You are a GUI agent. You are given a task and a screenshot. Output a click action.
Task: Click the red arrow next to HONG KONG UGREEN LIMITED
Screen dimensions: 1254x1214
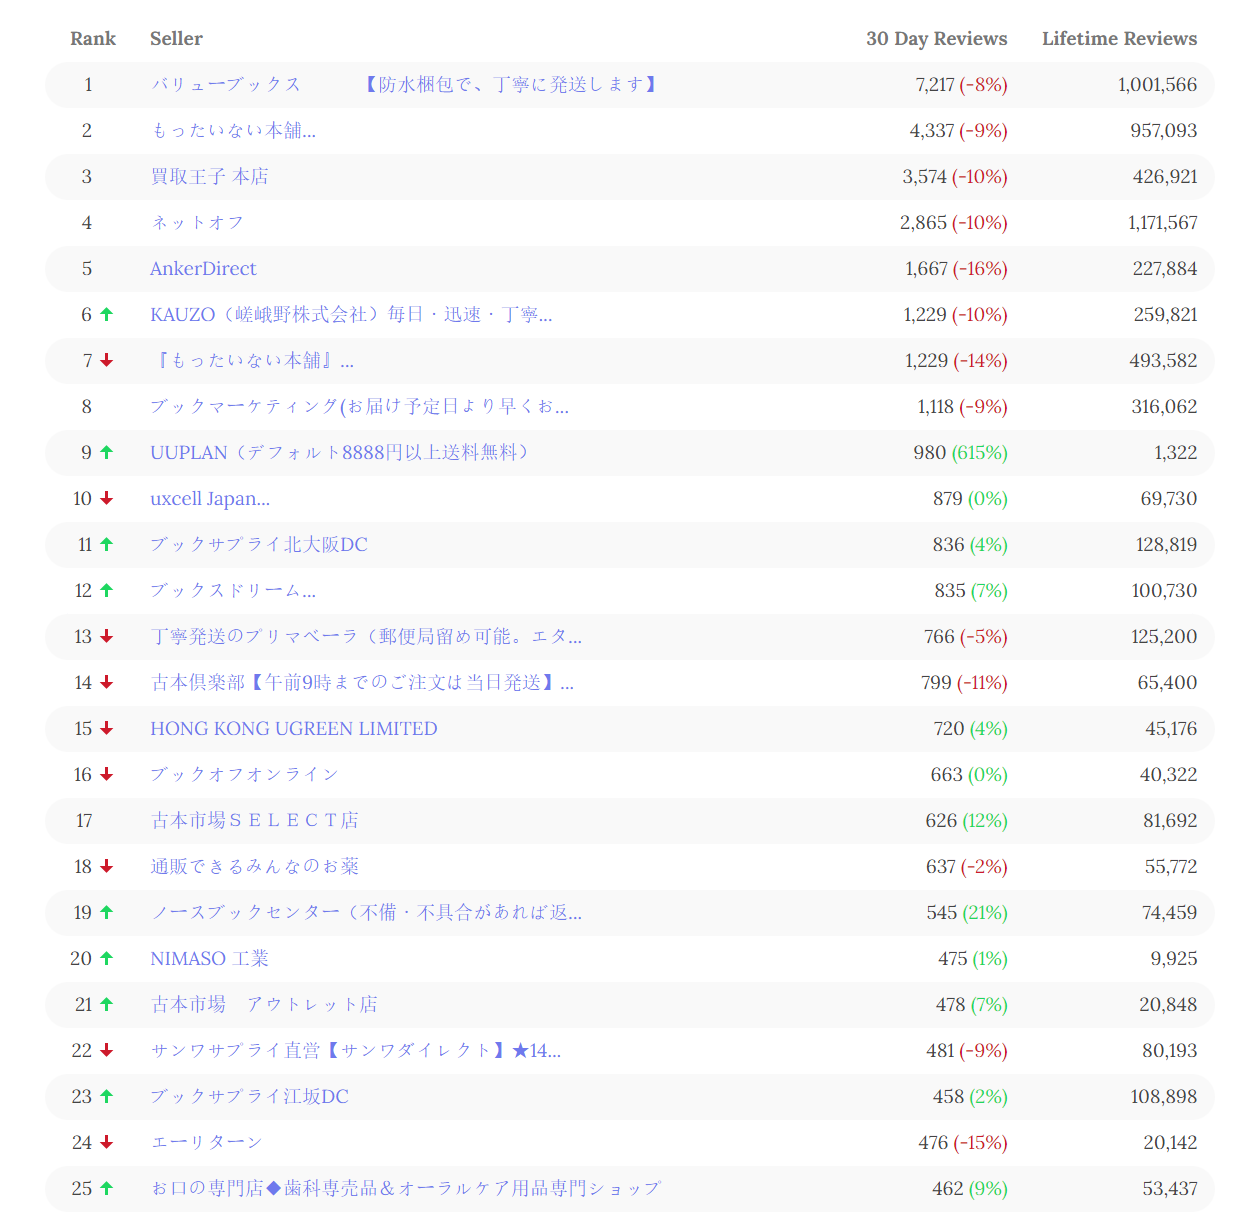pos(107,729)
